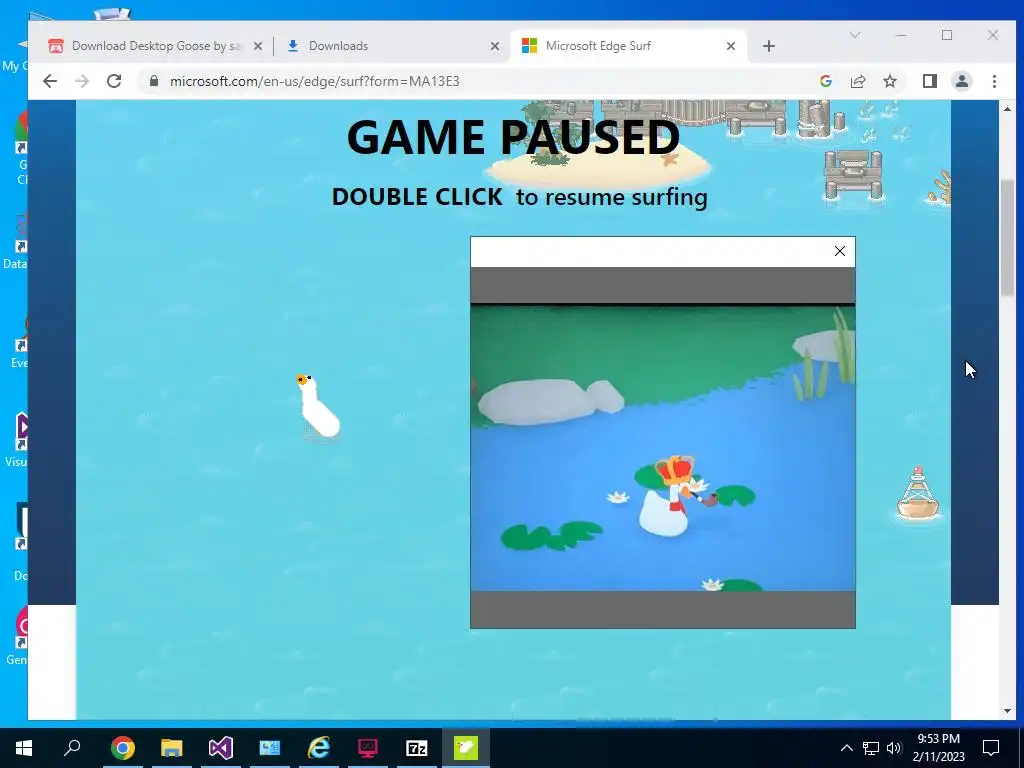Go forward in browser history

[82, 81]
